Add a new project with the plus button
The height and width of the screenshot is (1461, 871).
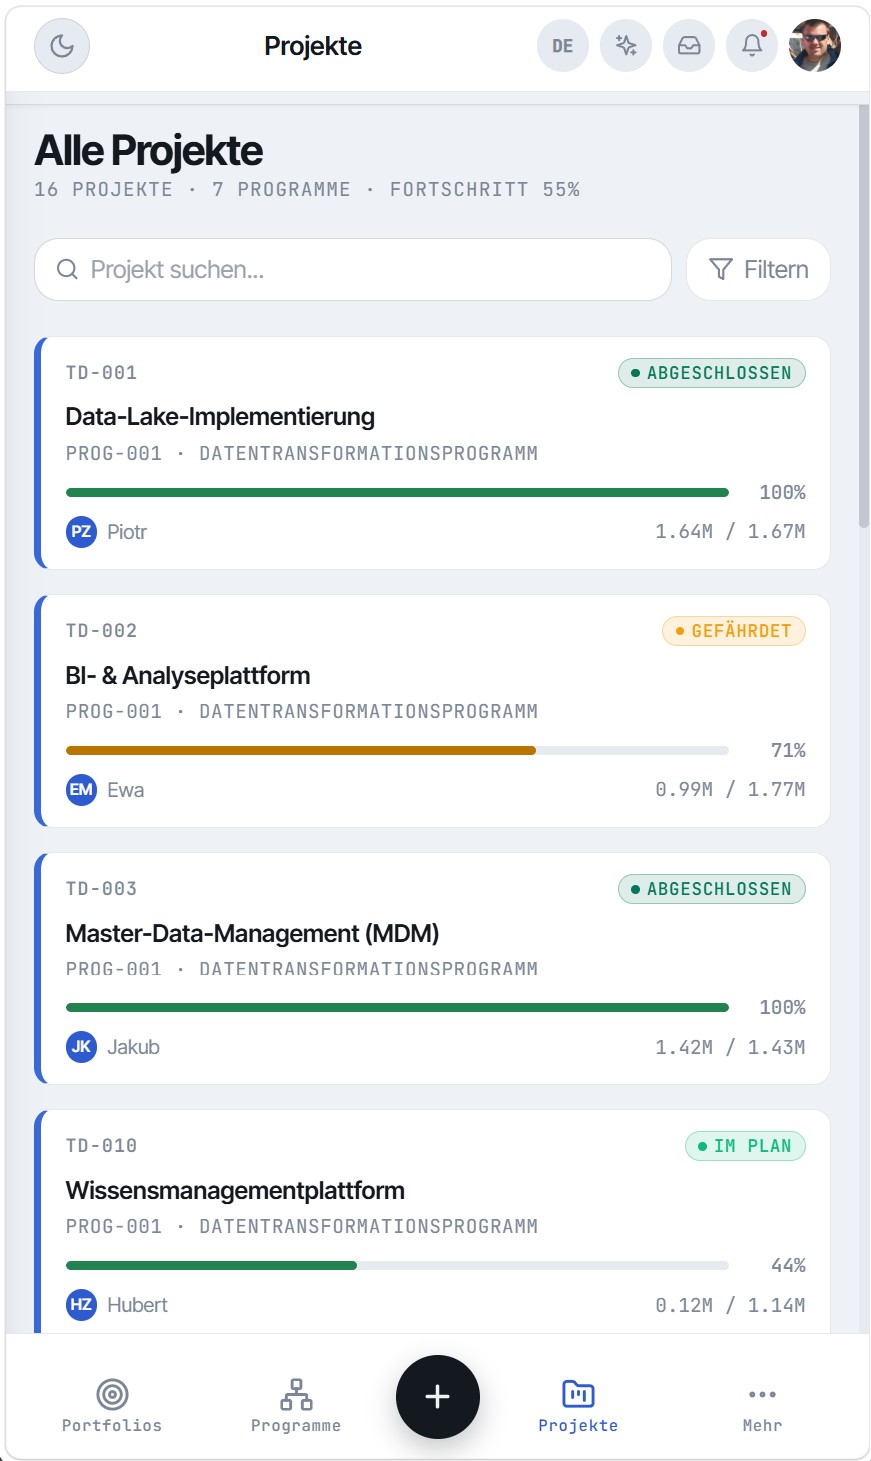coord(438,1397)
